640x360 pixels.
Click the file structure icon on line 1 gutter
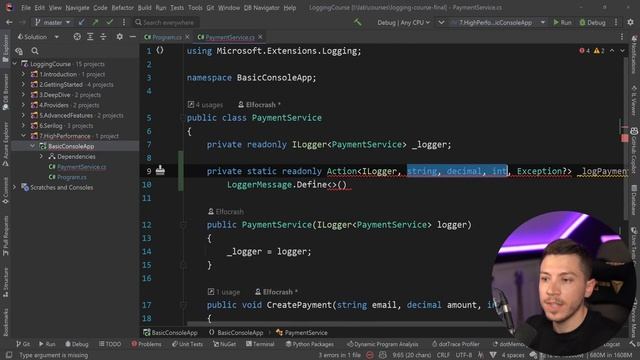[x=160, y=50]
